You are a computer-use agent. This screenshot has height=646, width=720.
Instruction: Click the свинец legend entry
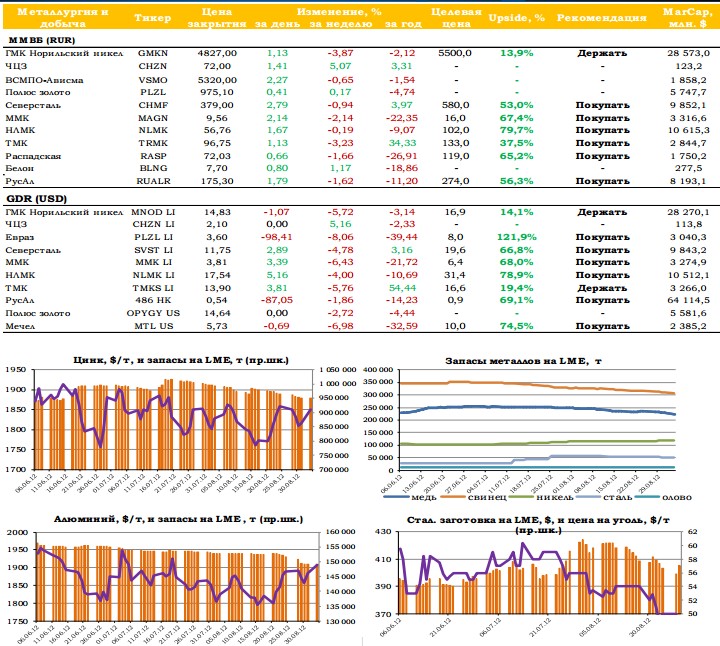pyautogui.click(x=473, y=497)
